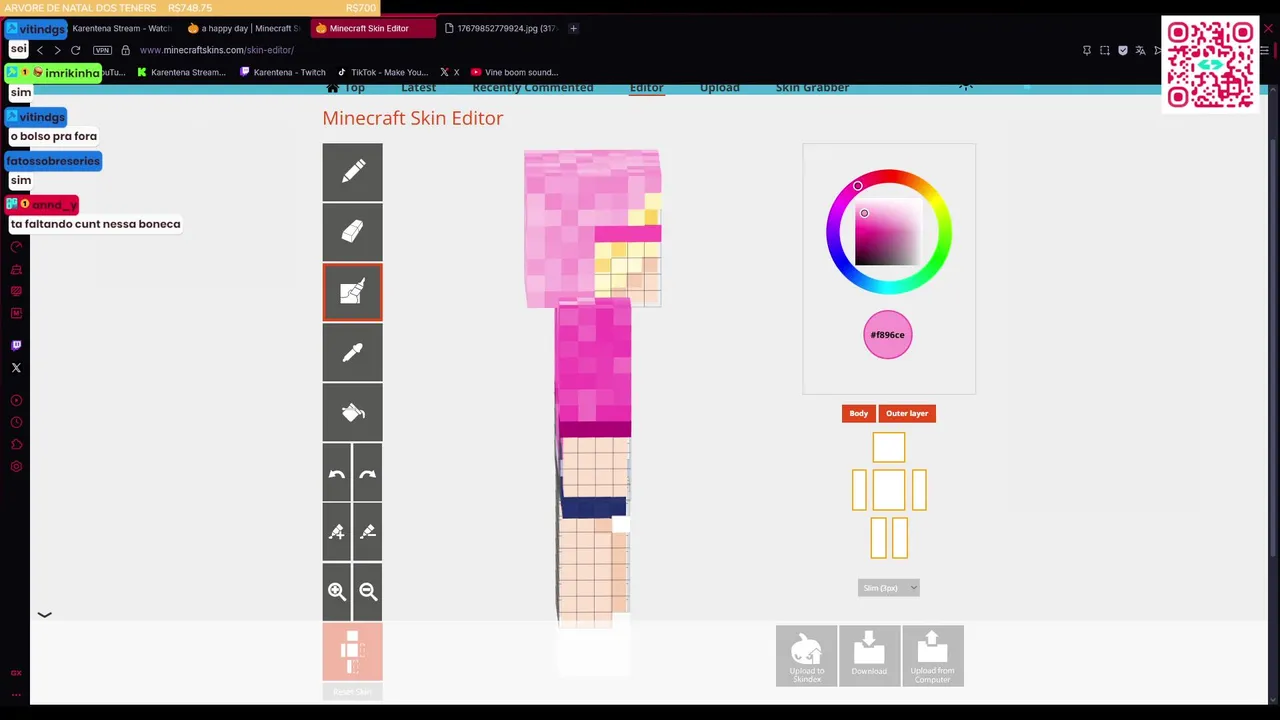This screenshot has width=1280, height=720.
Task: Toggle the diagram's left-side leg visibility
Action: (x=879, y=537)
